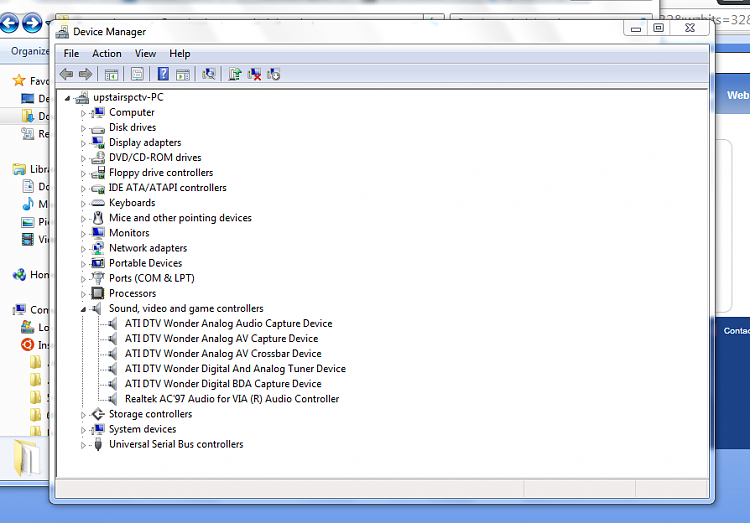Open the View menu
This screenshot has height=523, width=750.
click(145, 54)
